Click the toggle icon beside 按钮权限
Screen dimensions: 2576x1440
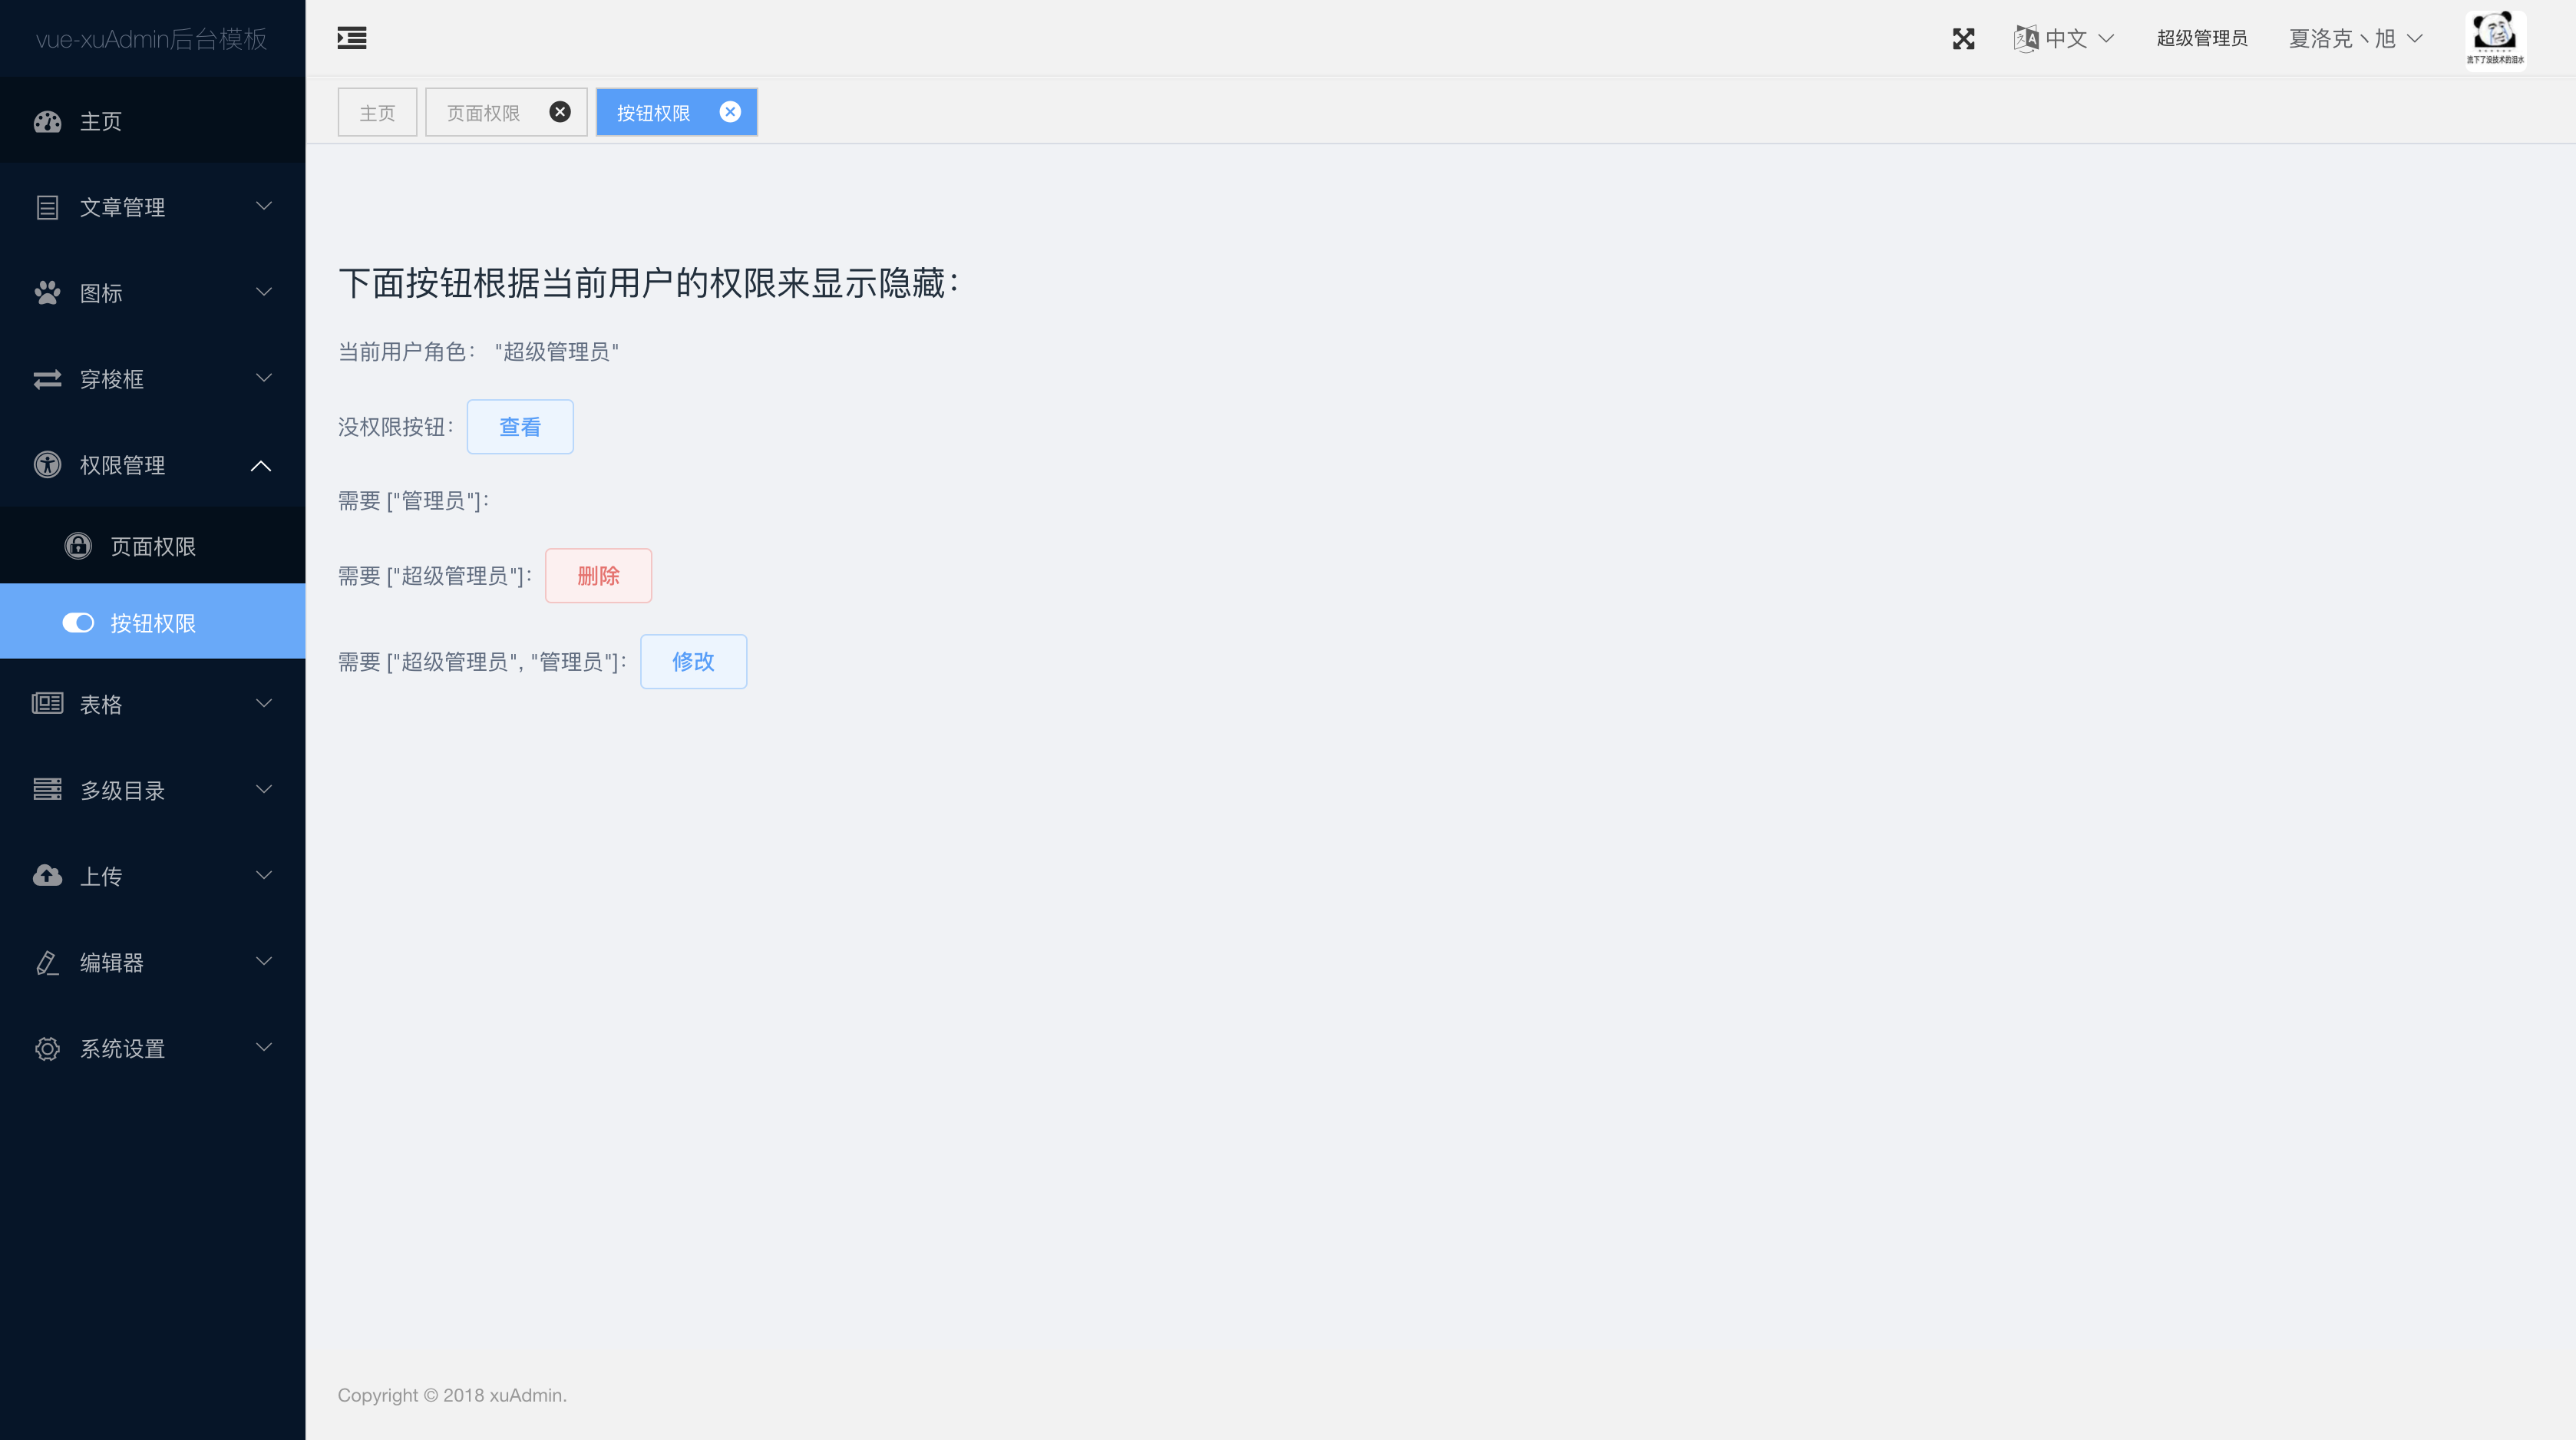[x=78, y=623]
